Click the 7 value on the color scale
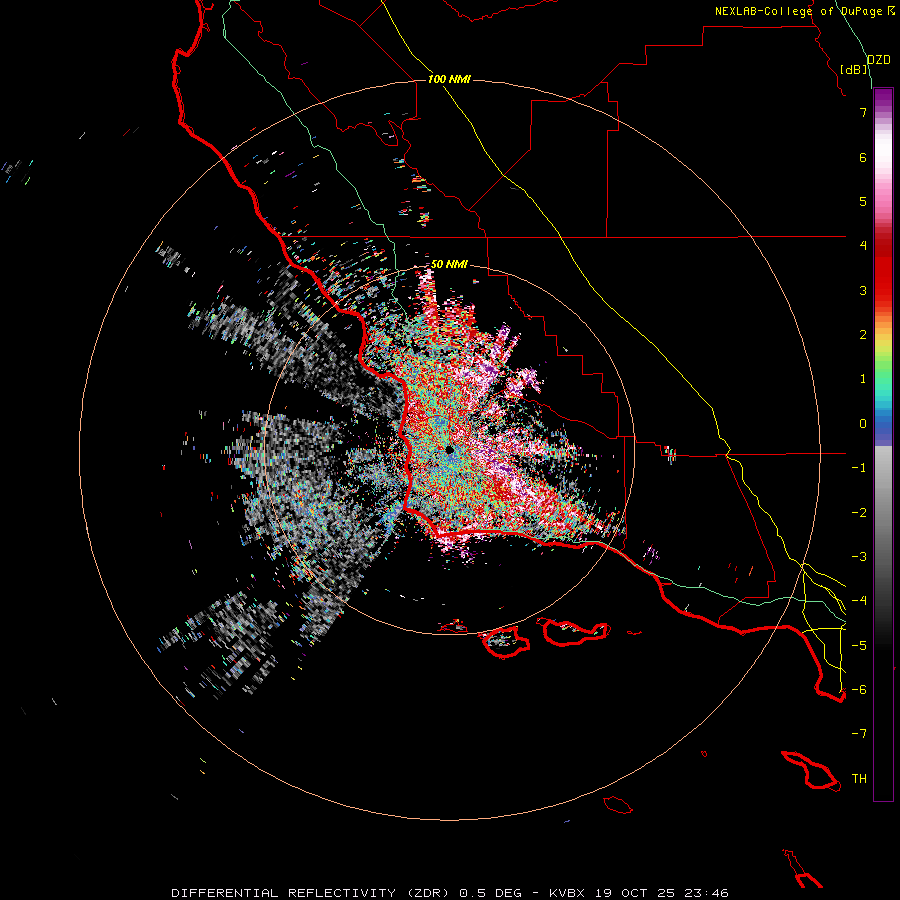The width and height of the screenshot is (900, 900). coord(863,112)
